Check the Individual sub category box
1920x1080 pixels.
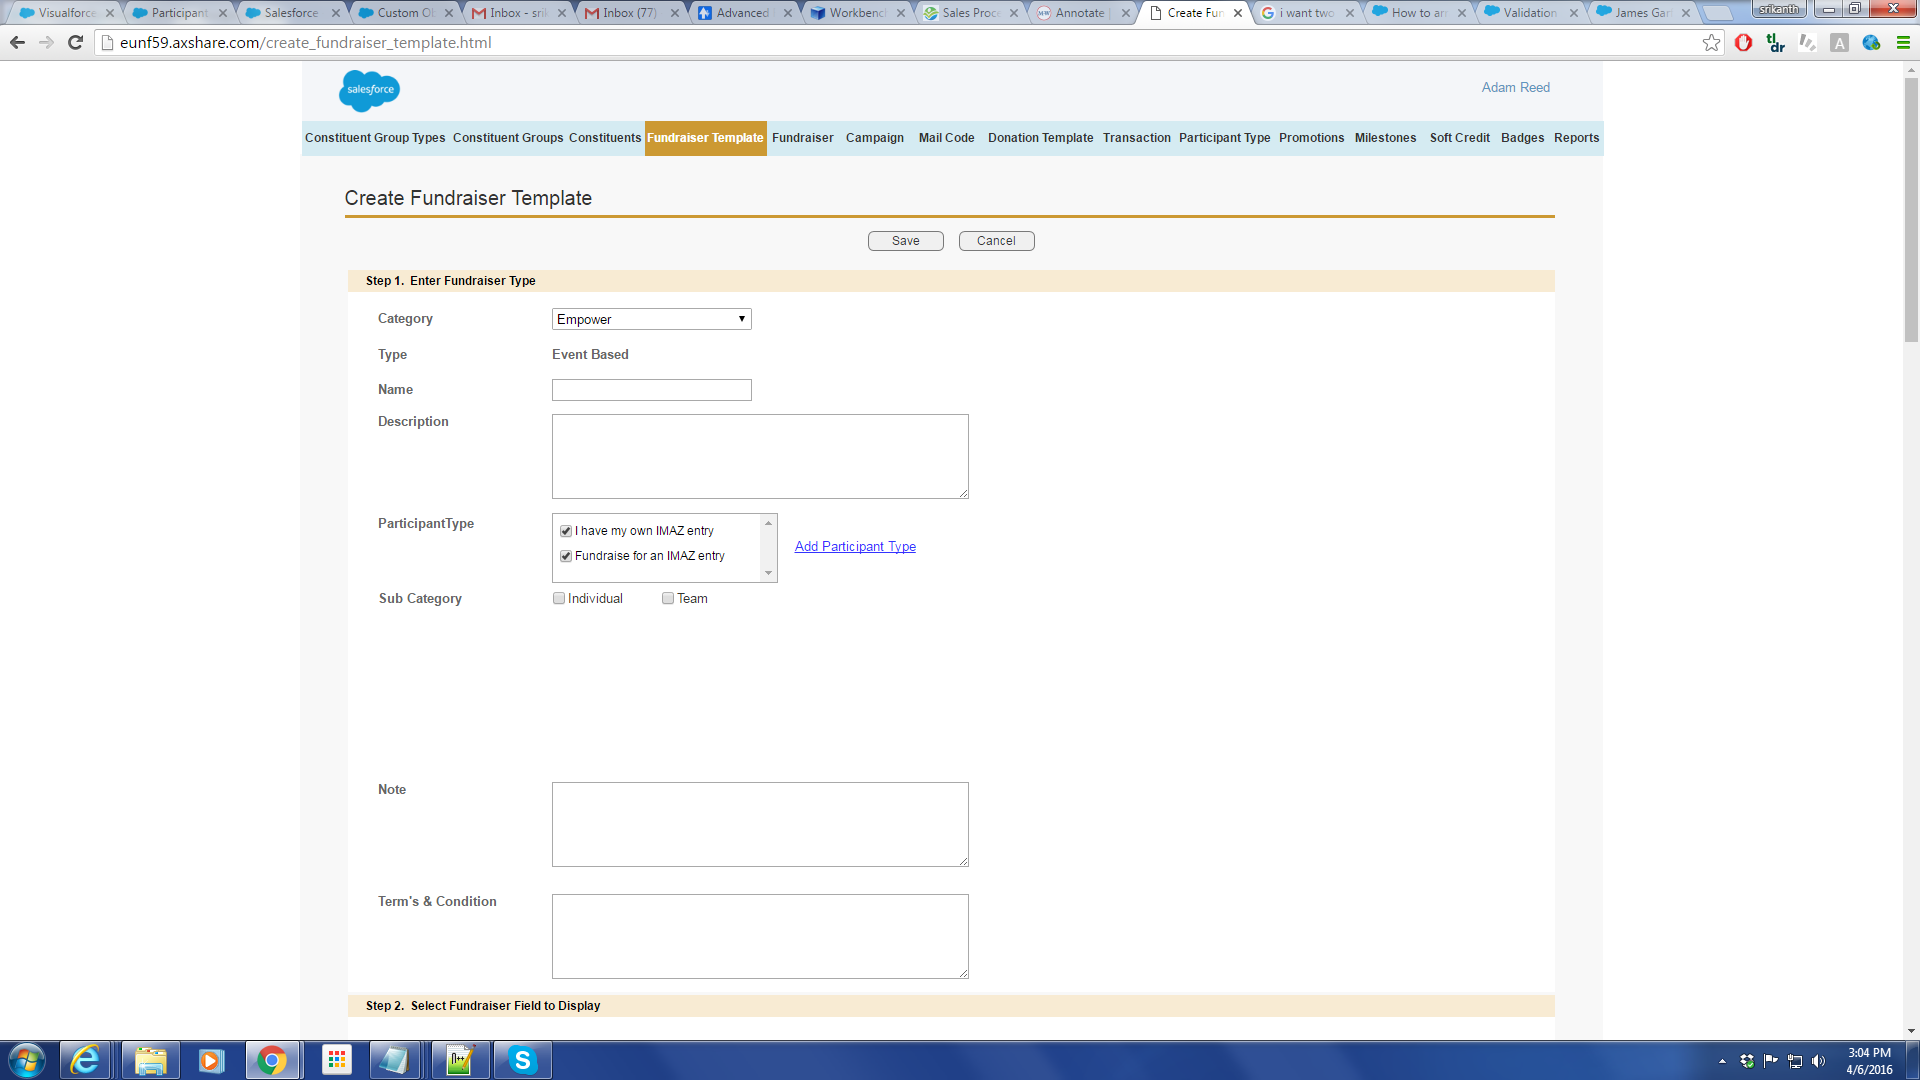click(x=559, y=598)
